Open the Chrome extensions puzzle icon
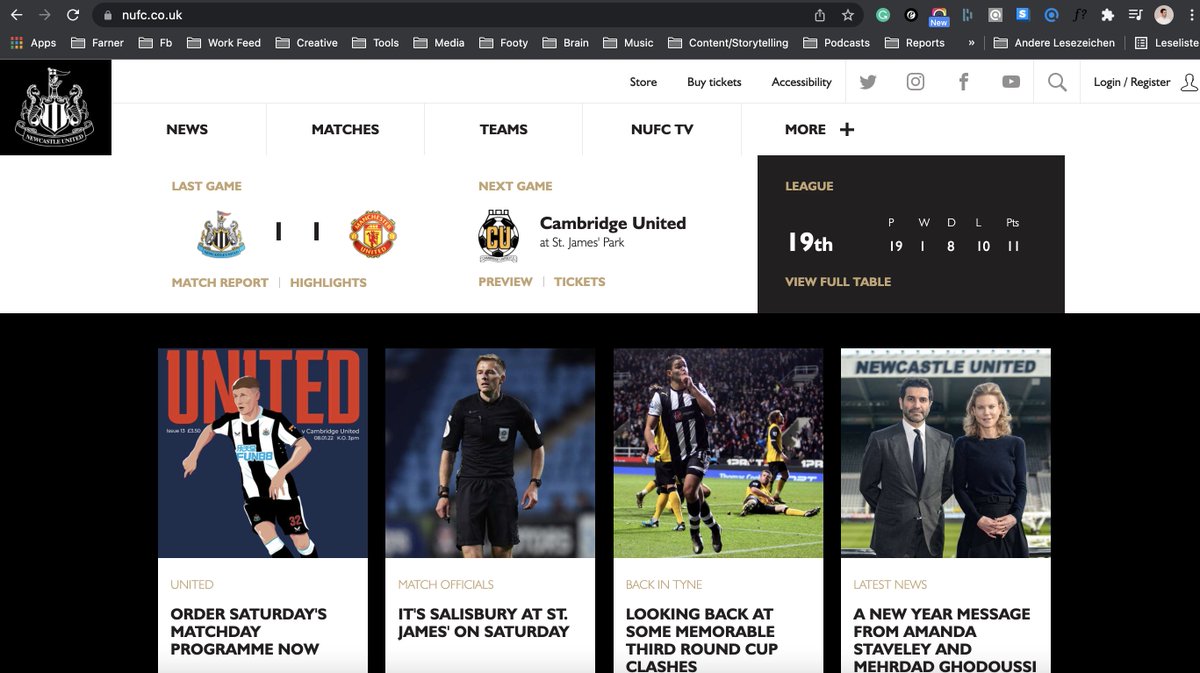This screenshot has height=673, width=1200. tap(1107, 15)
